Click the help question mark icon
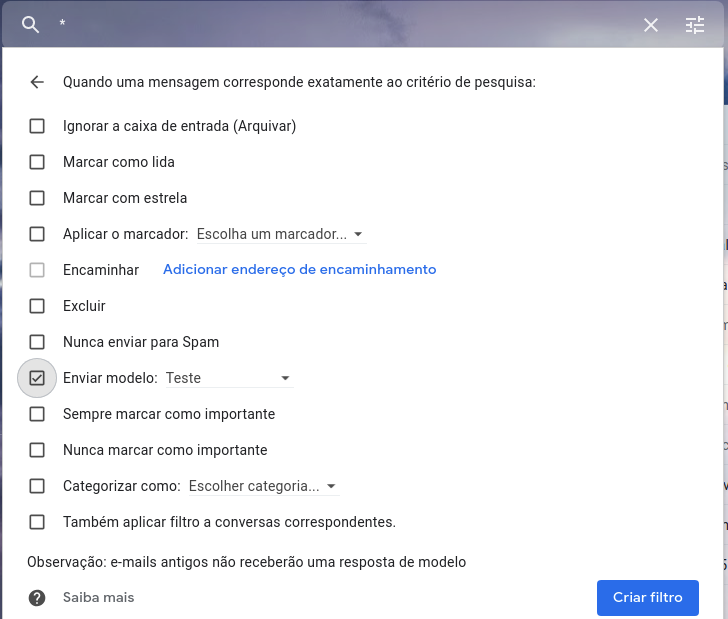Image resolution: width=728 pixels, height=619 pixels. [x=37, y=598]
